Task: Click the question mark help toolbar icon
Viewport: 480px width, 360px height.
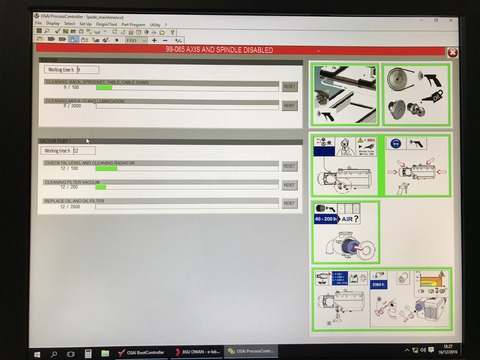Action: (x=172, y=33)
